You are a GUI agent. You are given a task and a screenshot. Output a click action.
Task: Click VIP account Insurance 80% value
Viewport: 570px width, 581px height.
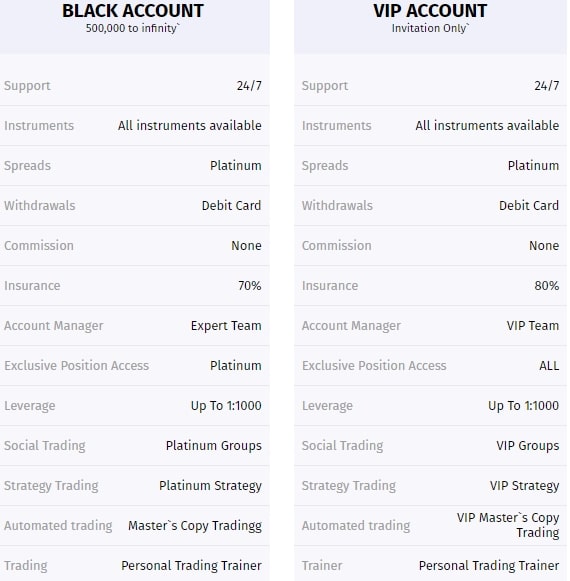click(x=547, y=286)
